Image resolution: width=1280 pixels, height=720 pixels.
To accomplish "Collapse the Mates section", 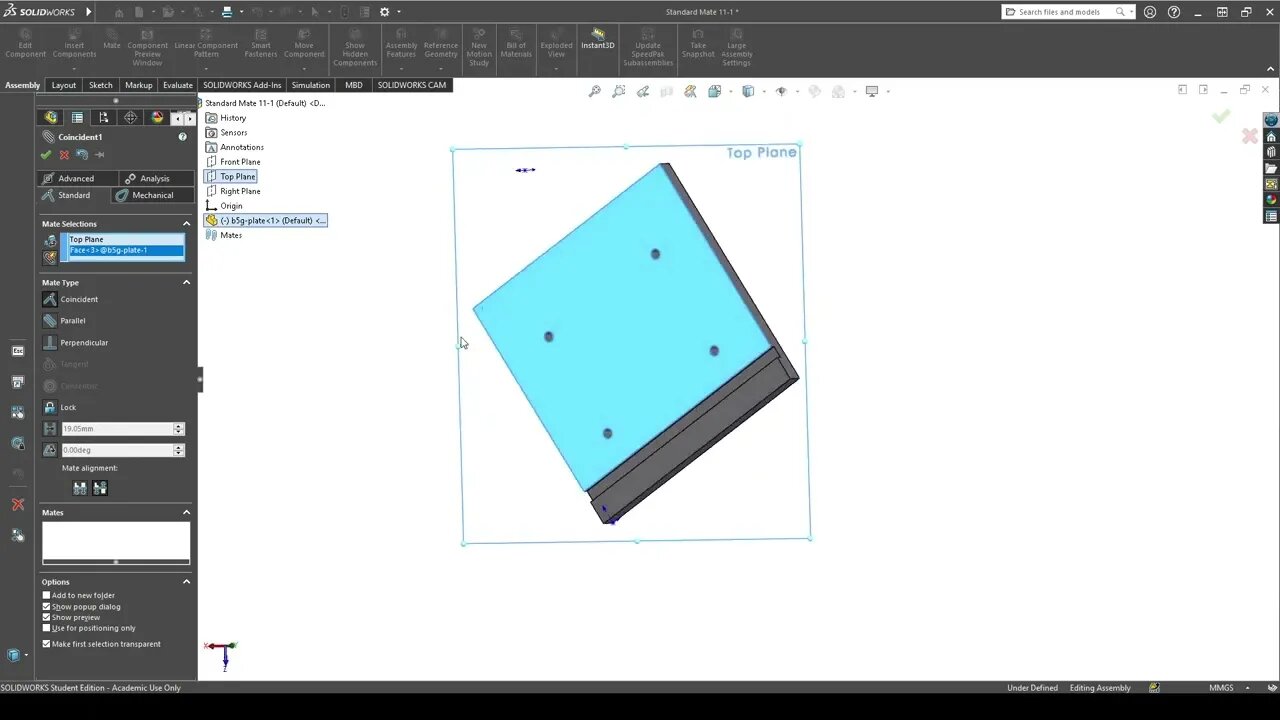I will pyautogui.click(x=186, y=513).
